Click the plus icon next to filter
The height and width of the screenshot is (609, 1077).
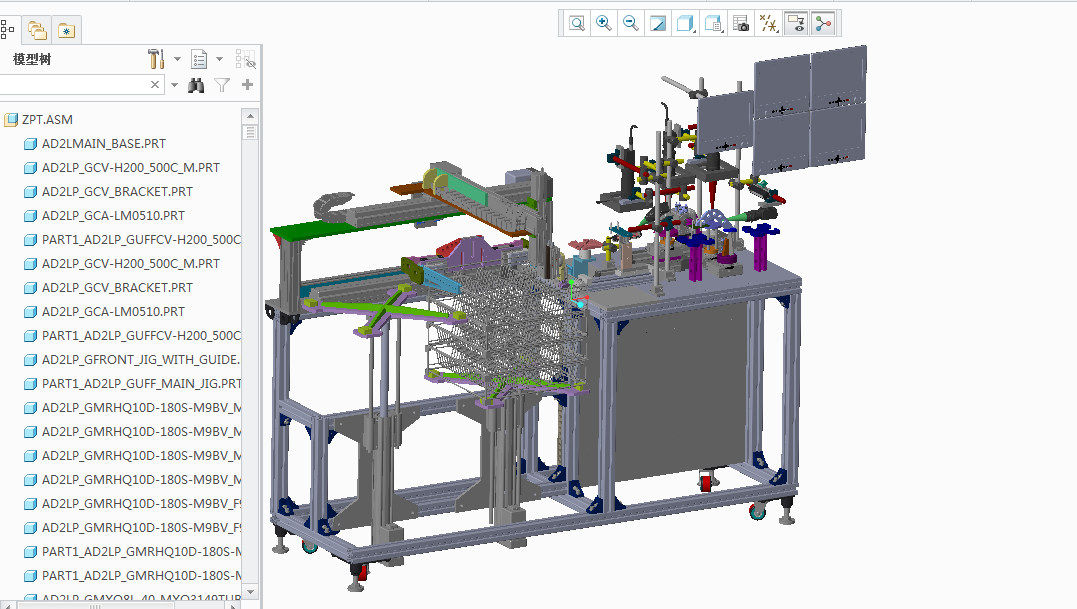click(x=247, y=84)
